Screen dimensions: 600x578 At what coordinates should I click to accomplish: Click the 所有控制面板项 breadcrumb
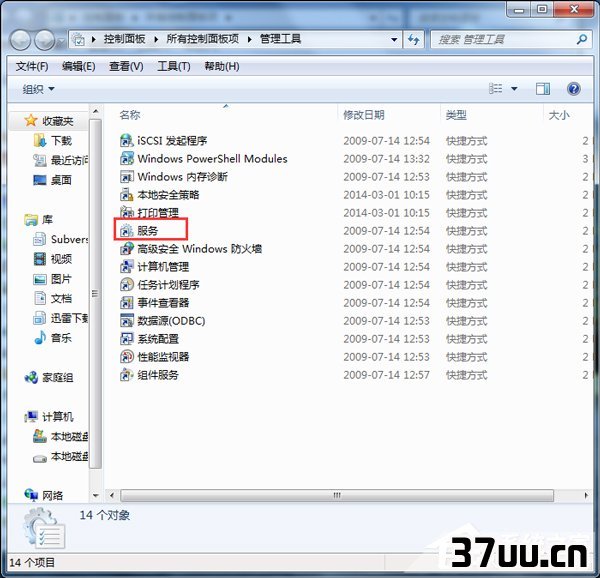[x=202, y=39]
